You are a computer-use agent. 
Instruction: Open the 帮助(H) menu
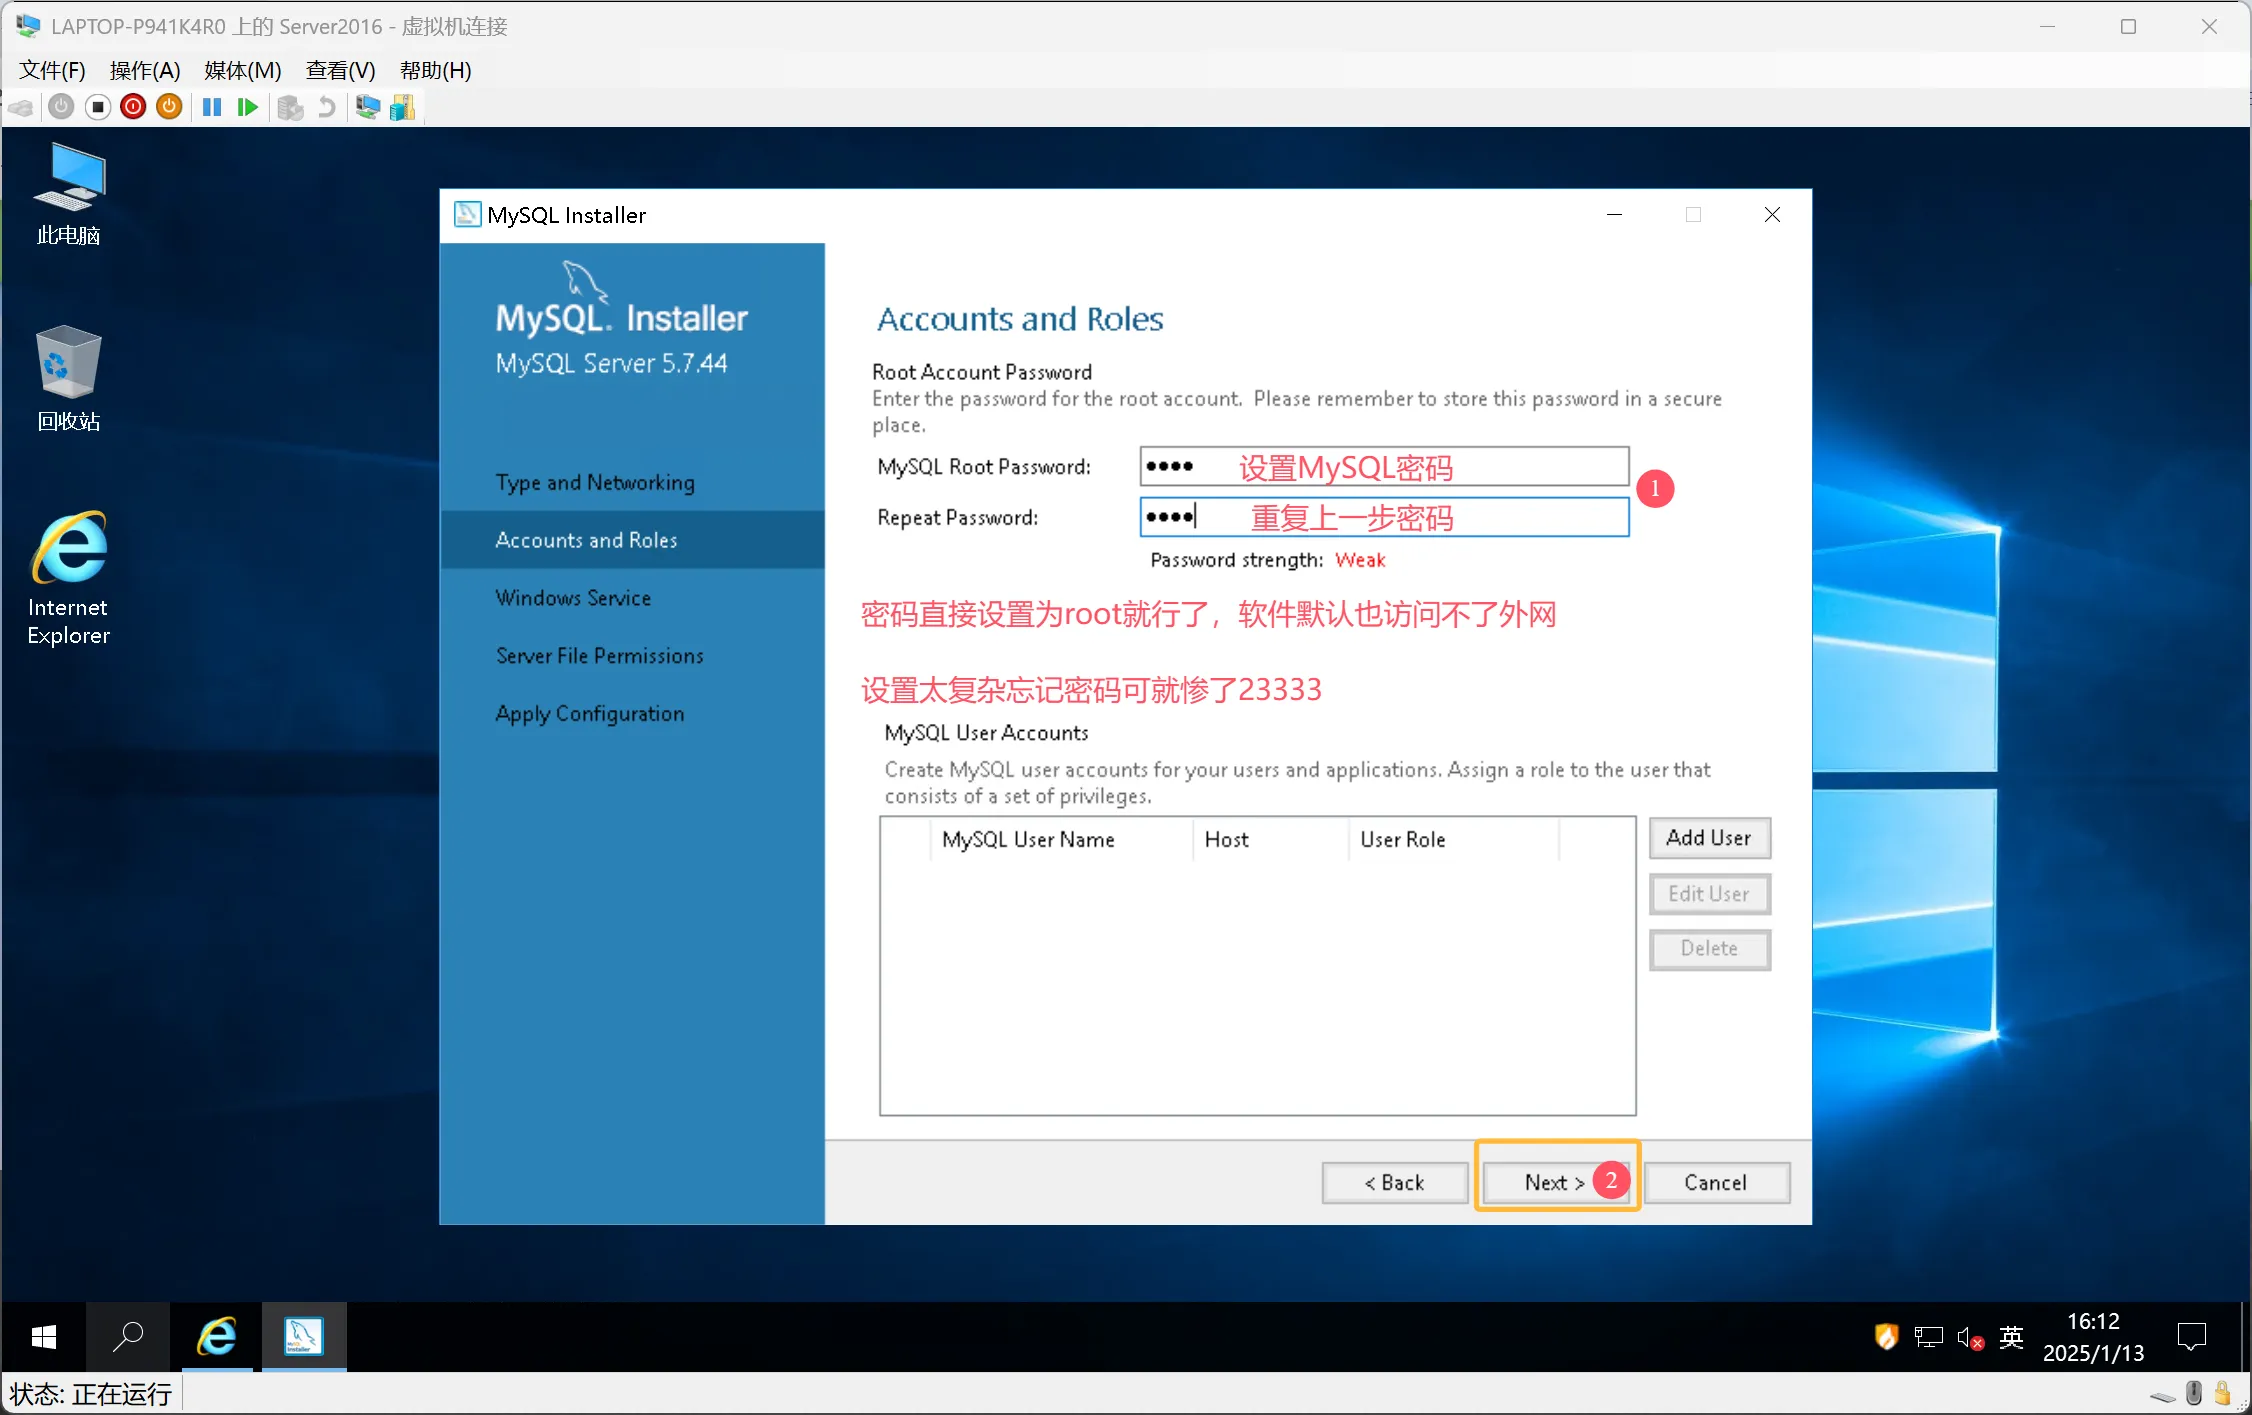click(436, 70)
